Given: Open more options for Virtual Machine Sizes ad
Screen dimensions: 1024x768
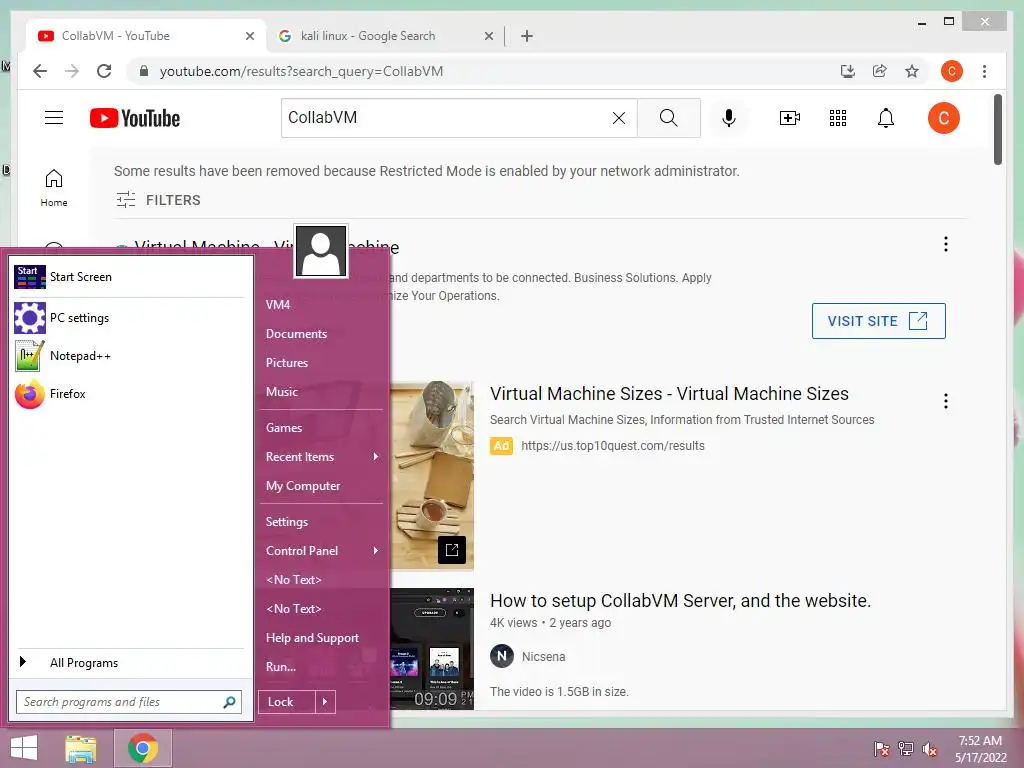Looking at the screenshot, I should [946, 401].
